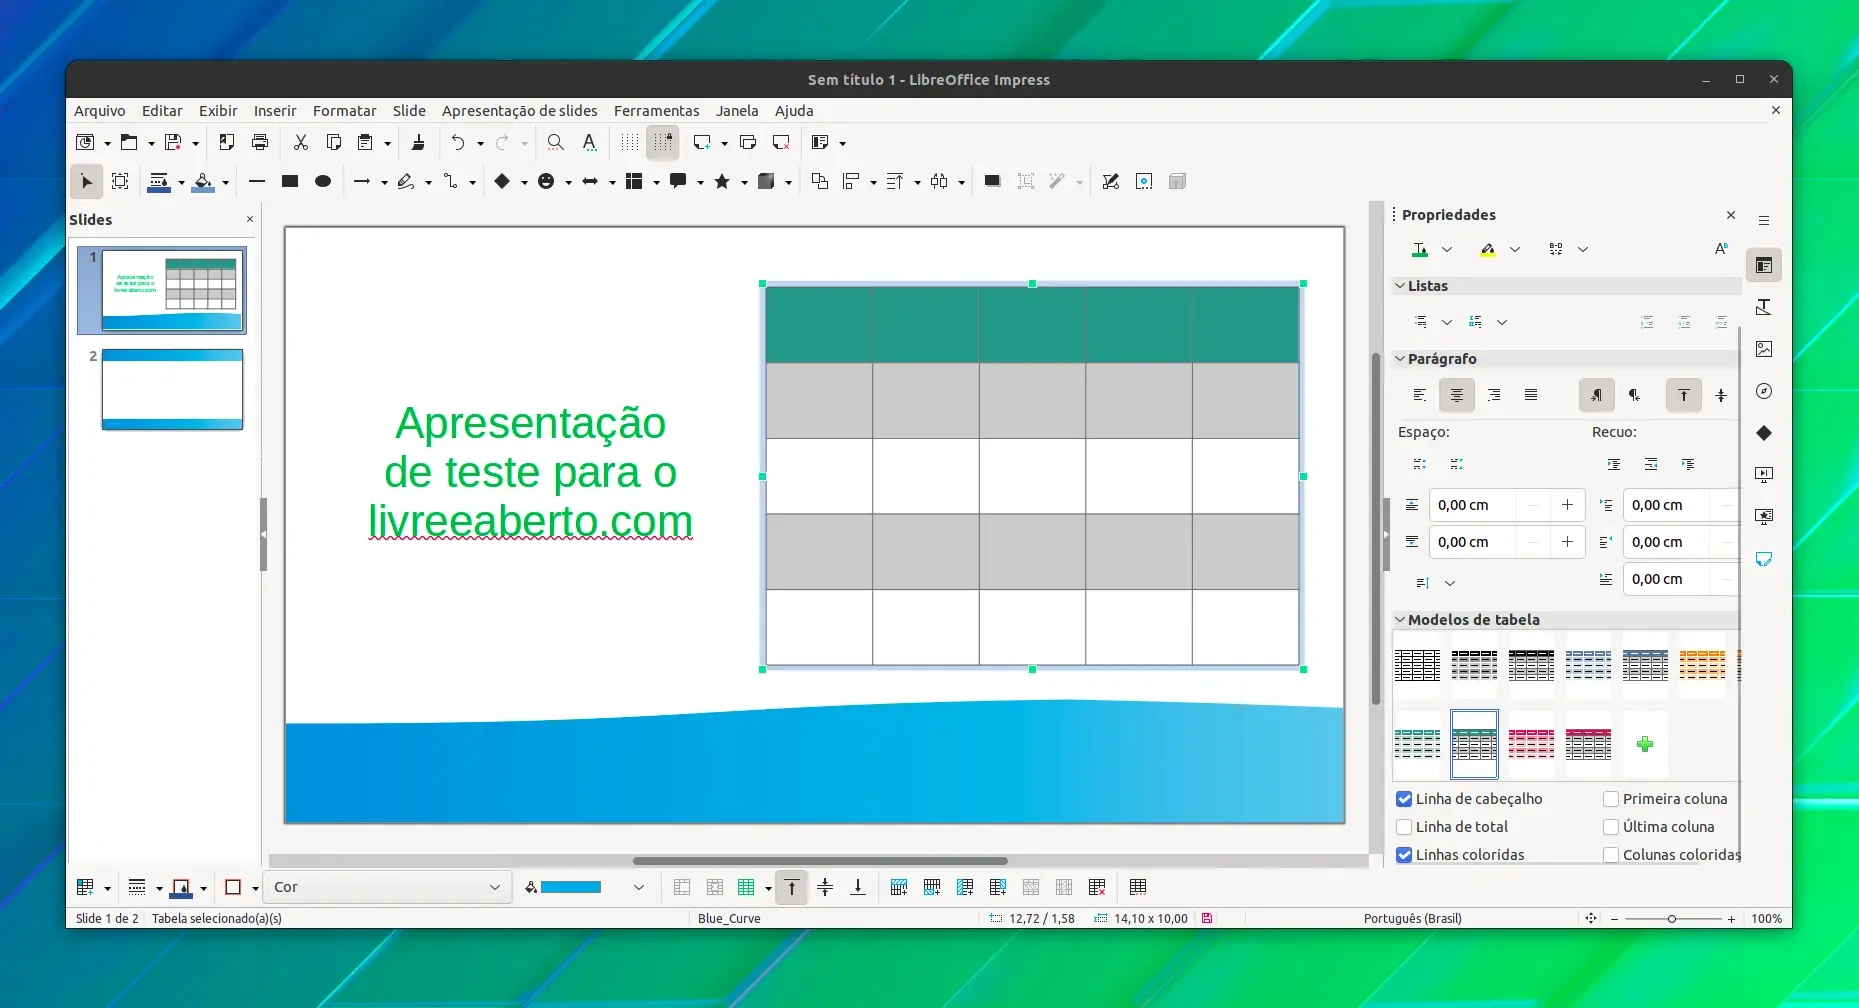Select the arrow Select tool
This screenshot has height=1008, width=1859.
coord(87,181)
